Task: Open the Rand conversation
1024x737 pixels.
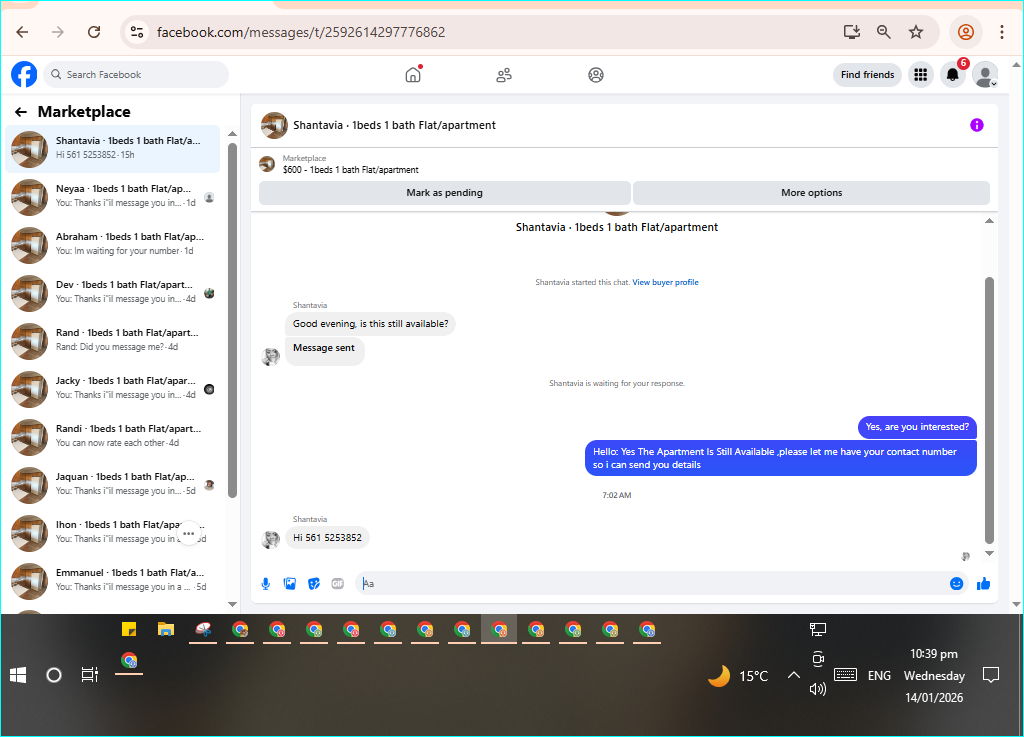Action: tap(114, 341)
